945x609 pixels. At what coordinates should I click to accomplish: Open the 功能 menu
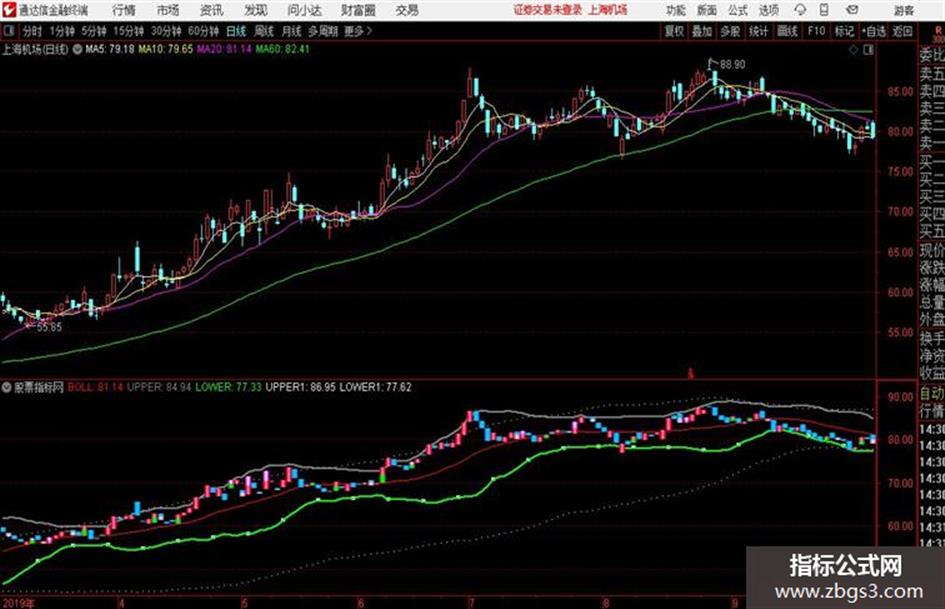pos(676,10)
